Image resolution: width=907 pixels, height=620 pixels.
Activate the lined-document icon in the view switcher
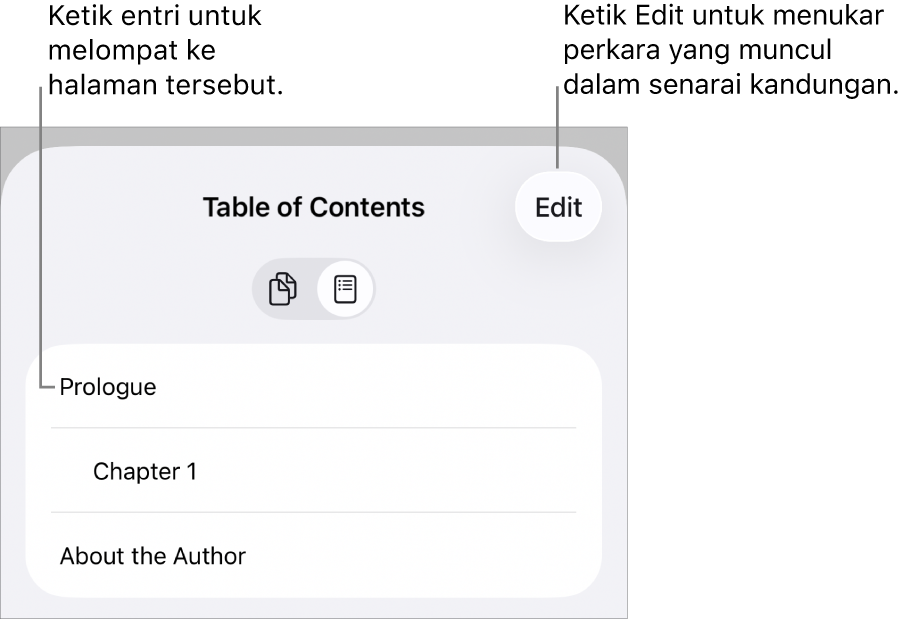344,290
